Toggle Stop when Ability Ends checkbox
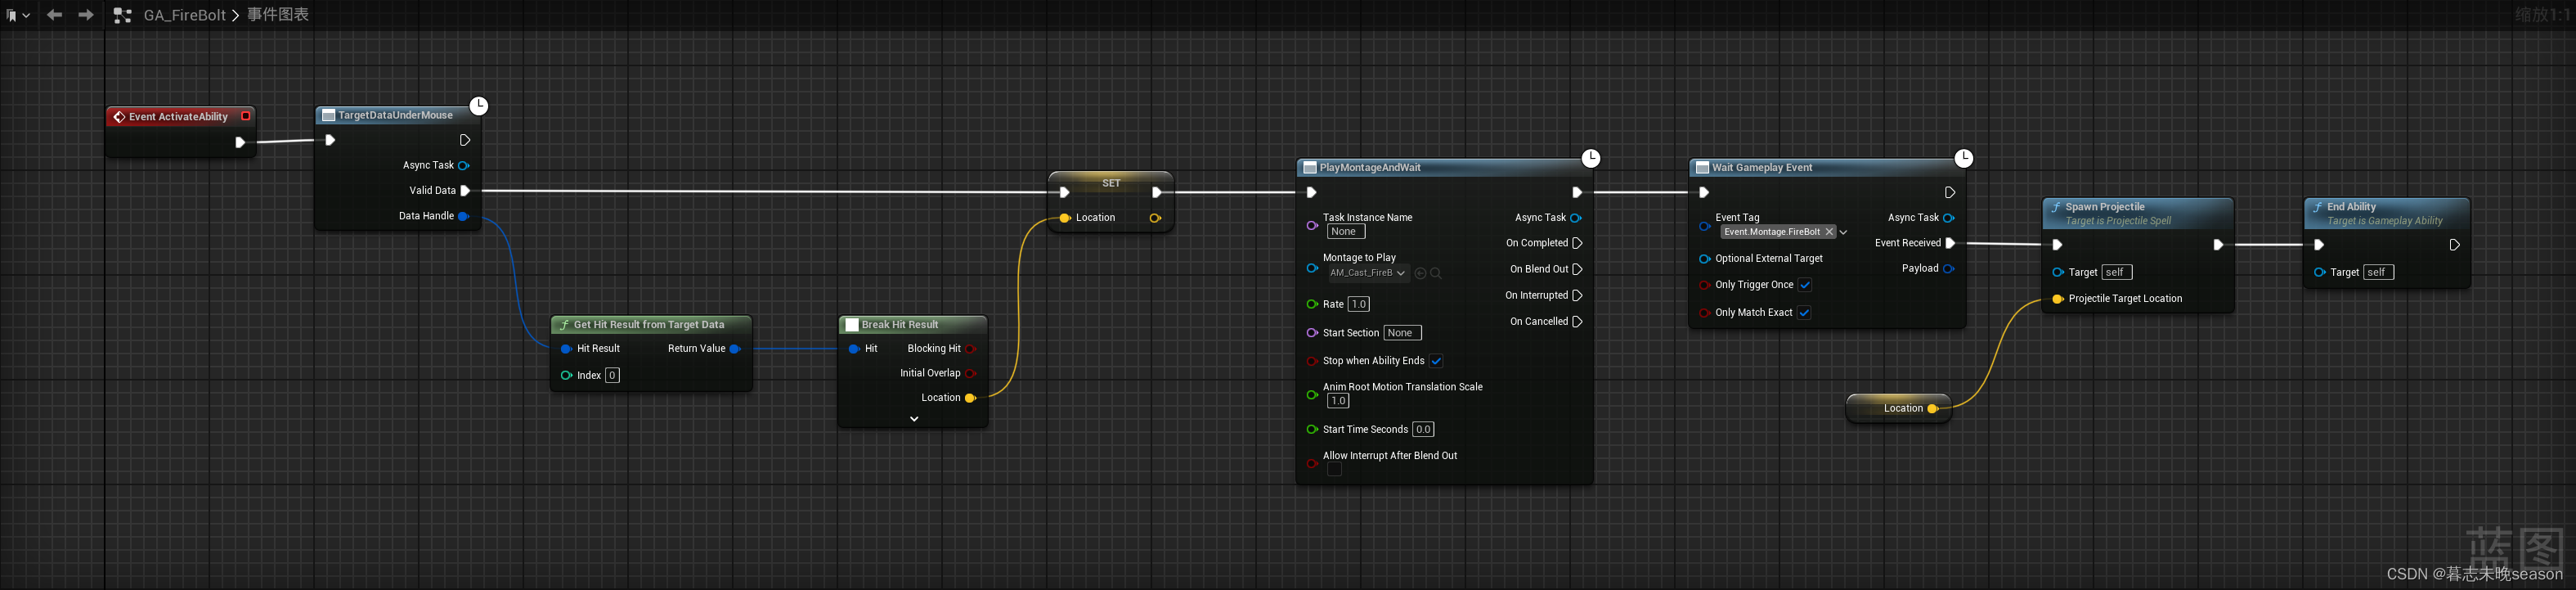The width and height of the screenshot is (2576, 590). 1436,361
